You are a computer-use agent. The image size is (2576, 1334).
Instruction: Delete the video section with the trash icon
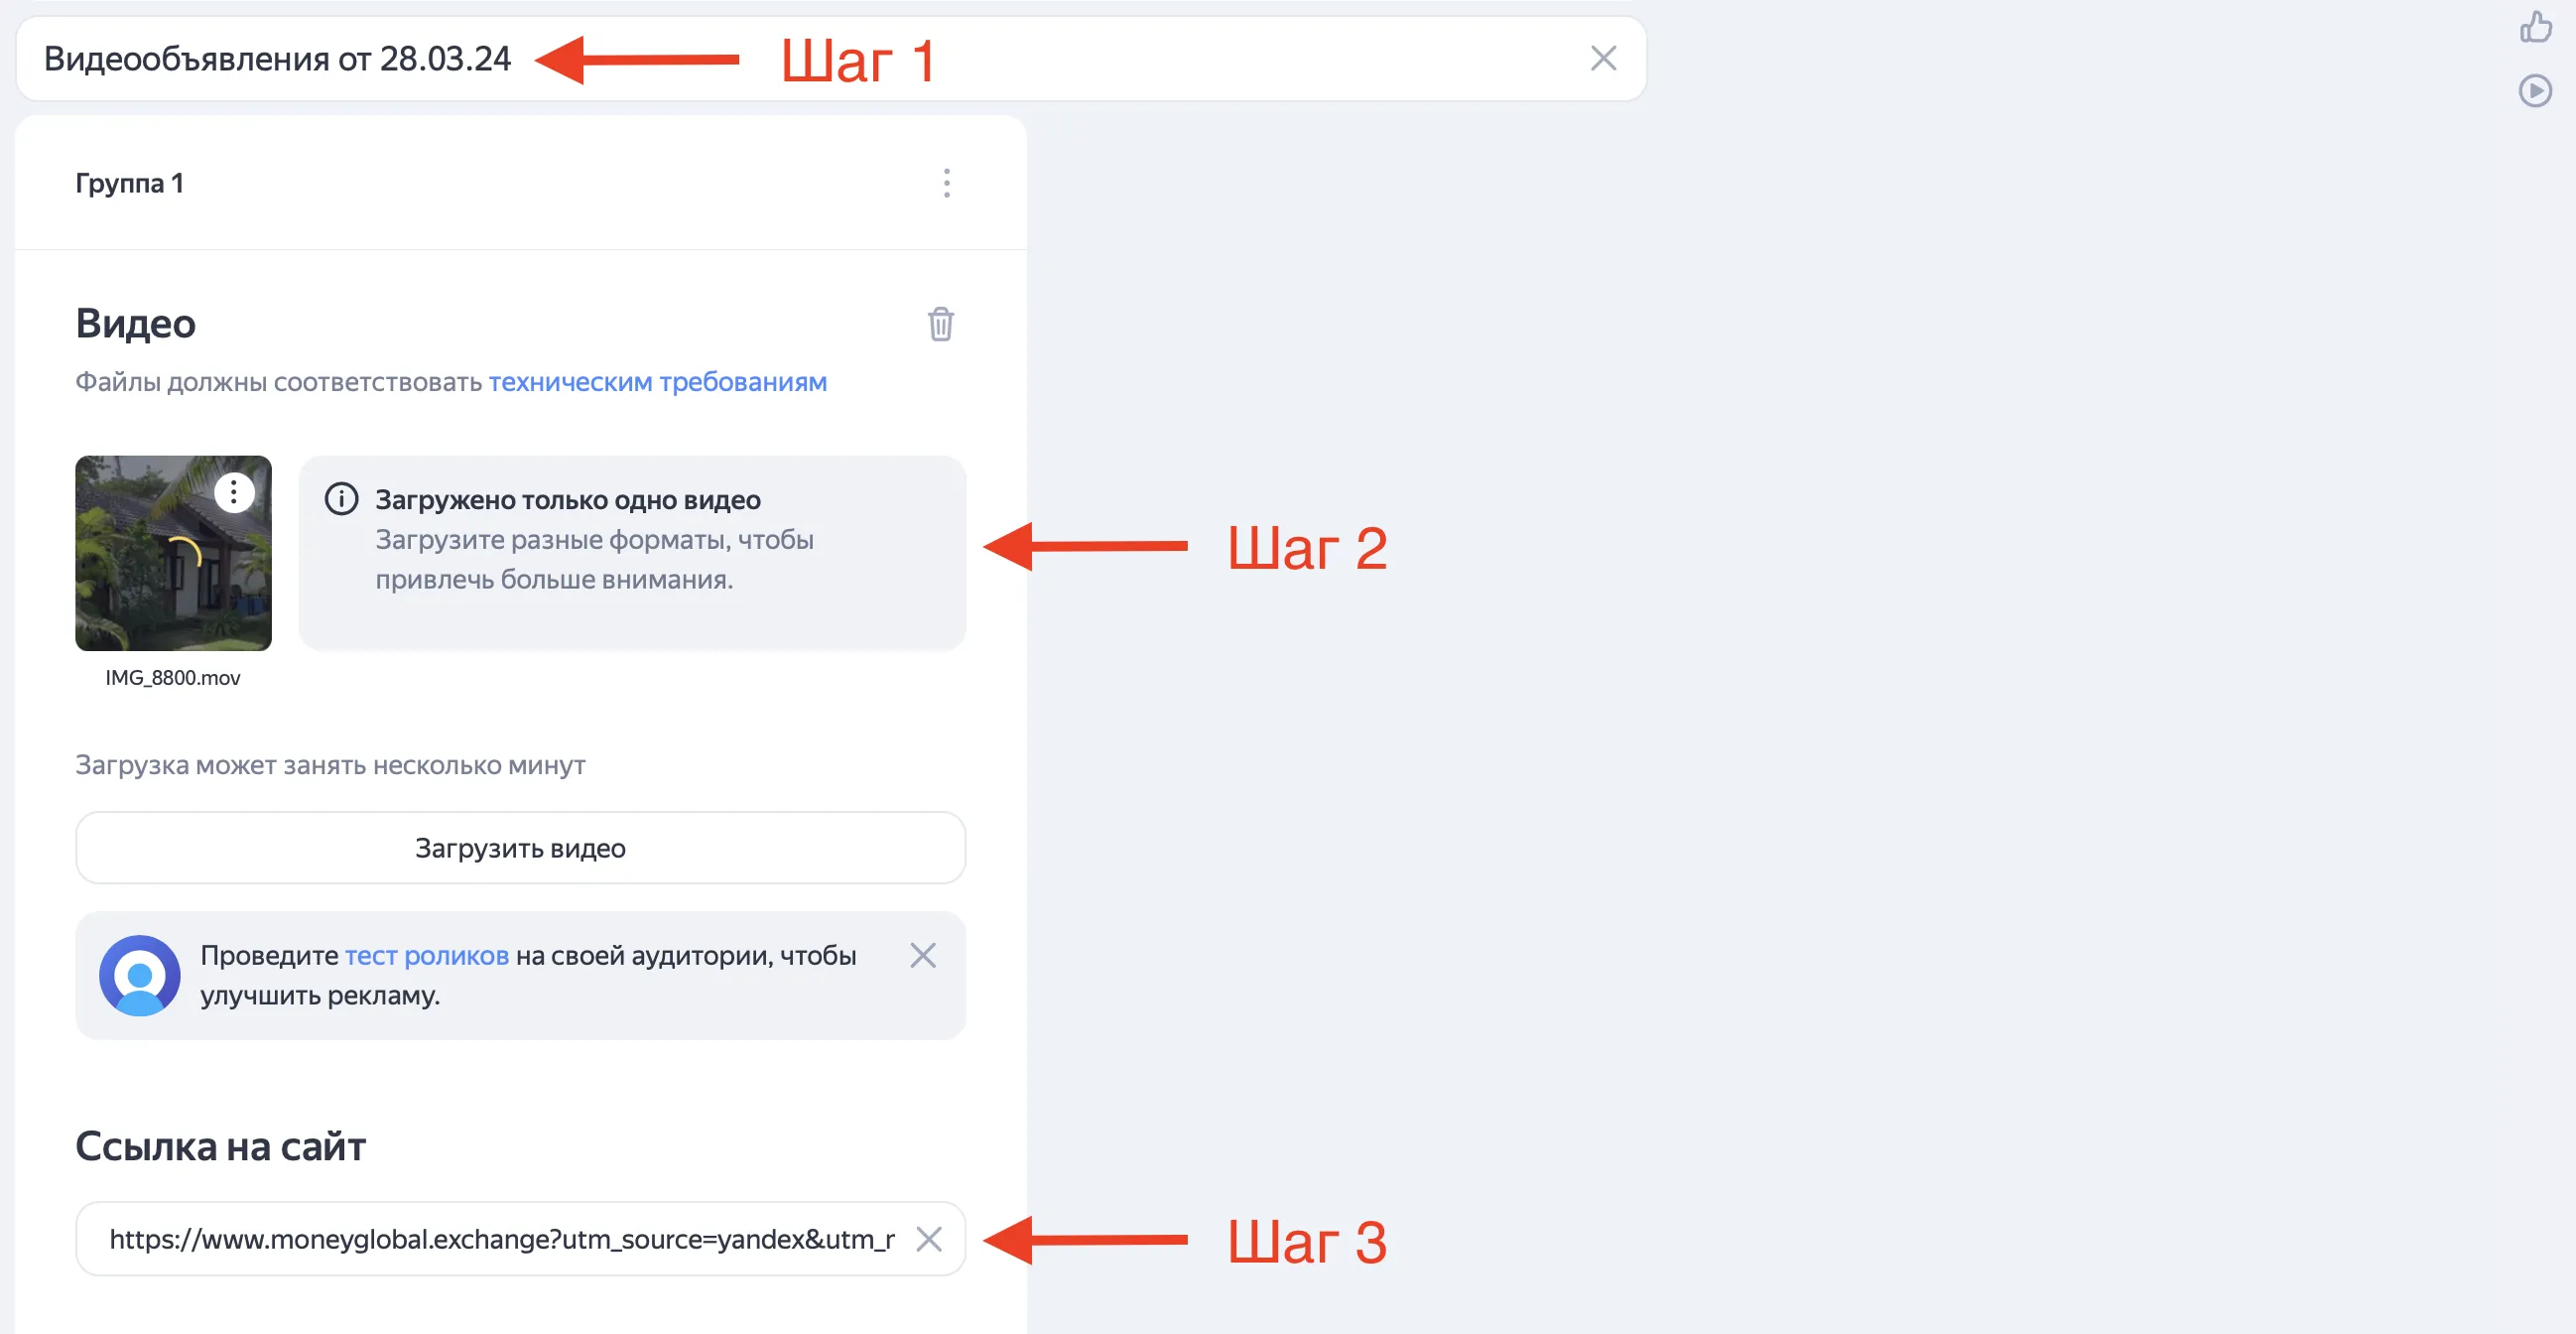[940, 324]
